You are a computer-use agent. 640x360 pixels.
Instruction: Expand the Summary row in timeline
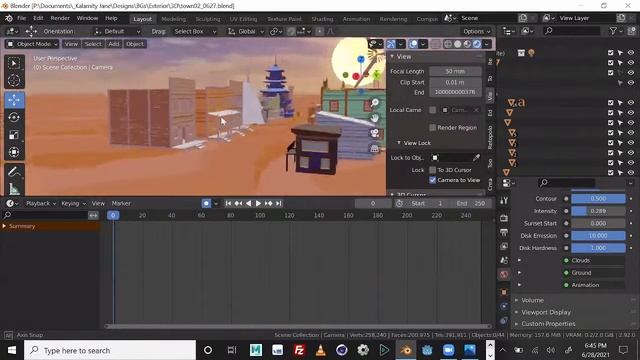pyautogui.click(x=4, y=226)
